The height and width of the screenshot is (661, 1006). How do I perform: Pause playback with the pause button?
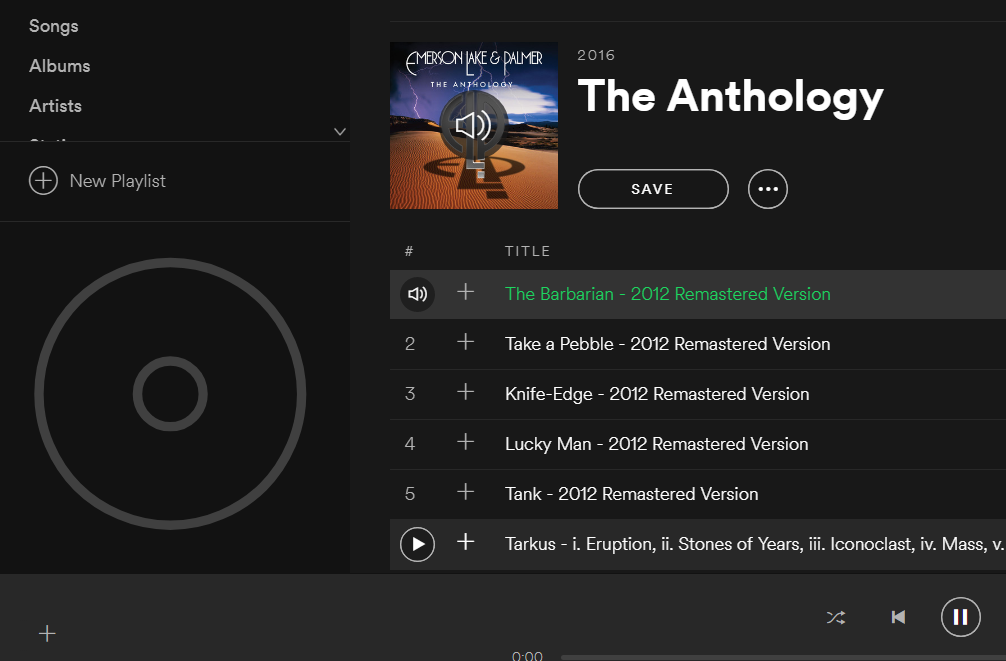point(960,617)
